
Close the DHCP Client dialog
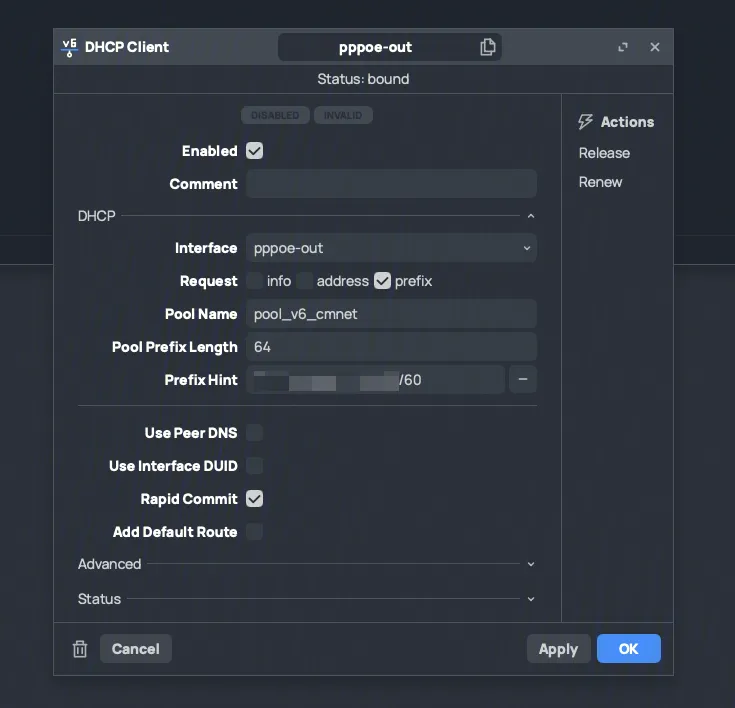pyautogui.click(x=655, y=47)
